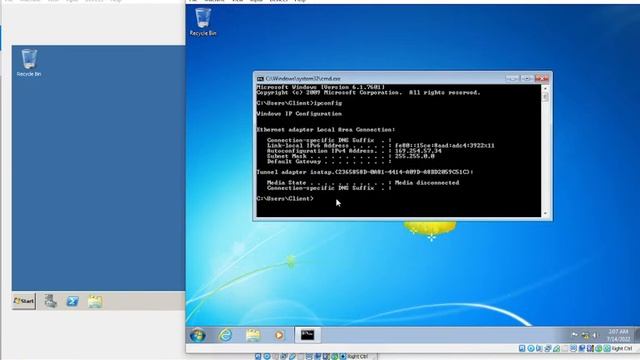
Task: Click the VirtualBox mouse integration indicator
Action: (598, 349)
